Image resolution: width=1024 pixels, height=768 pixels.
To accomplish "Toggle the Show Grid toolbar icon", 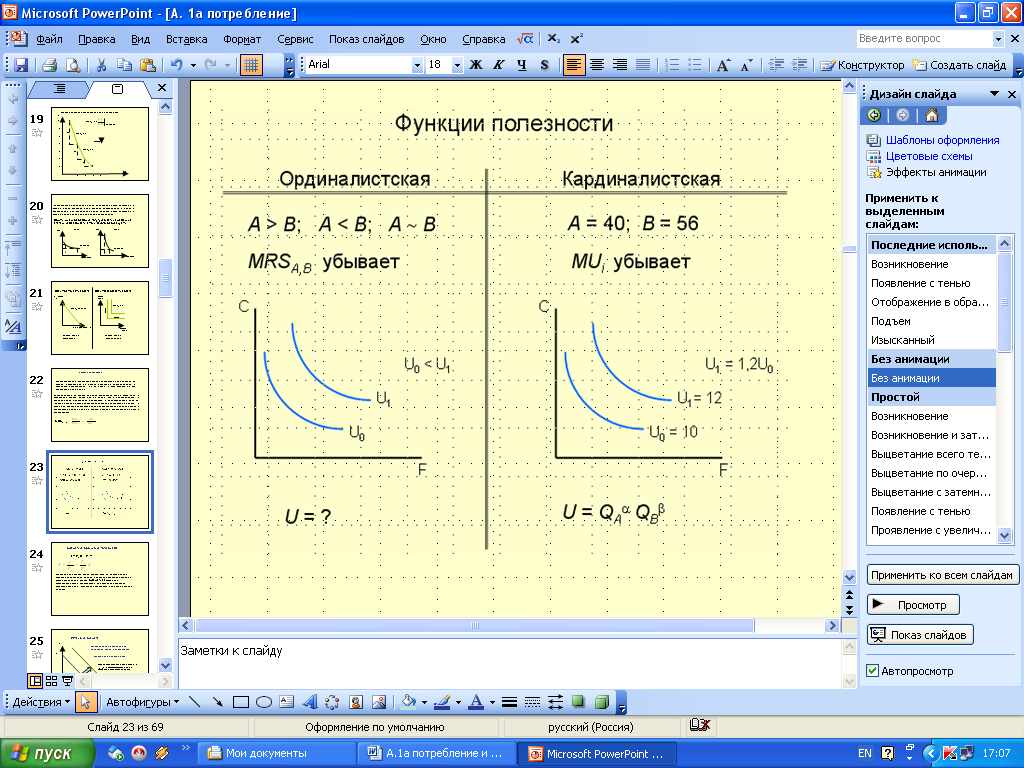I will [251, 65].
